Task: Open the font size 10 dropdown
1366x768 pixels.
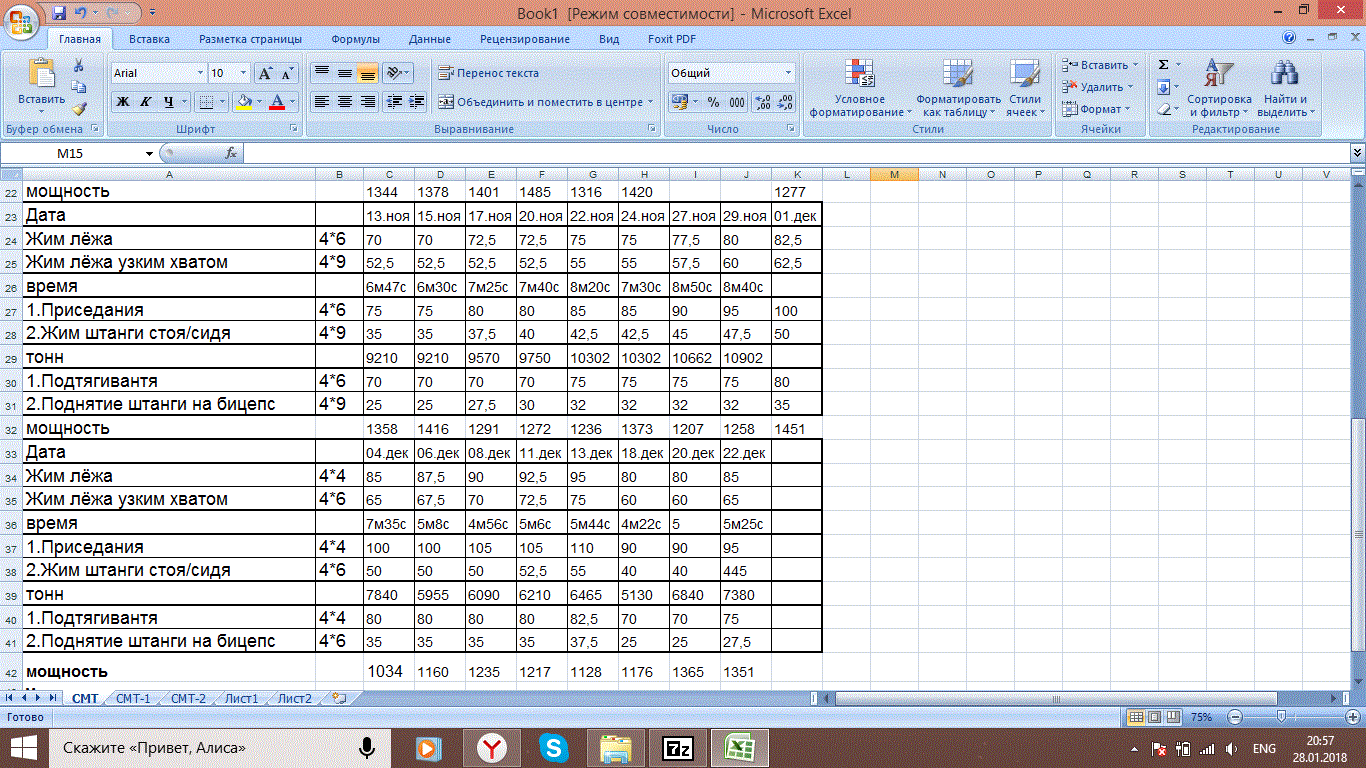Action: [x=243, y=73]
